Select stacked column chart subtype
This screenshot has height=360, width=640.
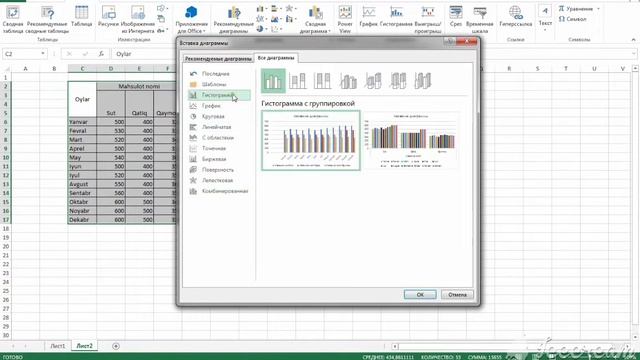coord(298,81)
